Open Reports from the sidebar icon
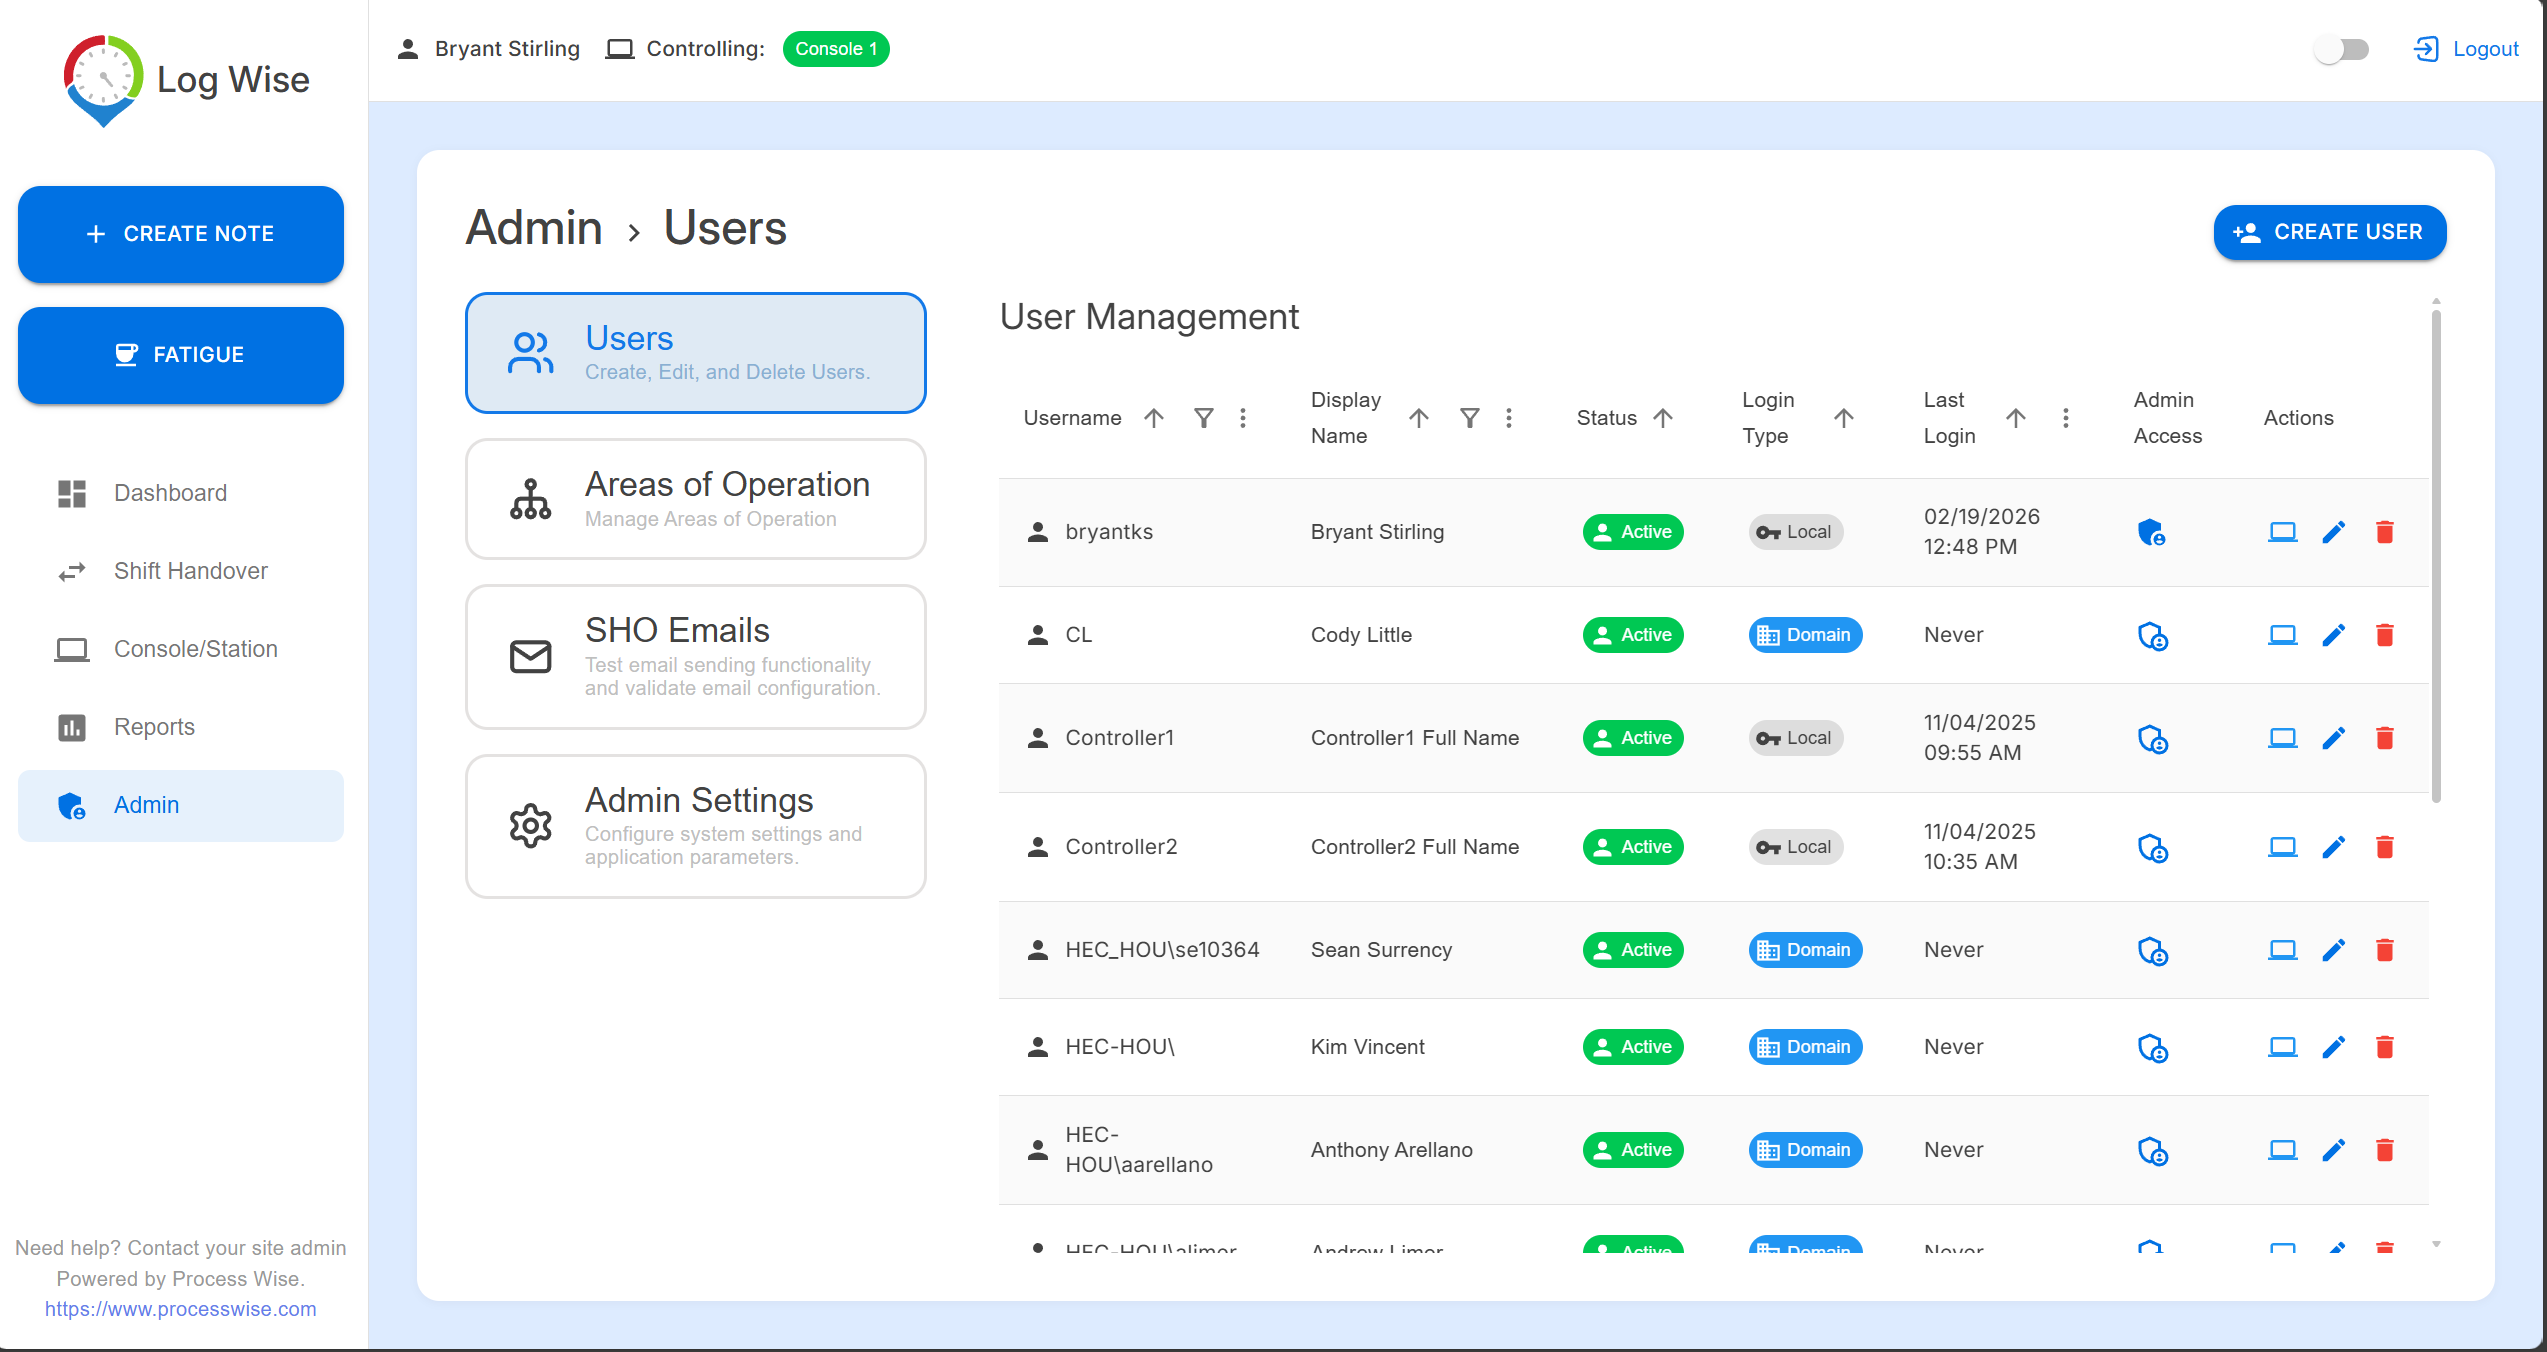The width and height of the screenshot is (2547, 1352). 71,728
